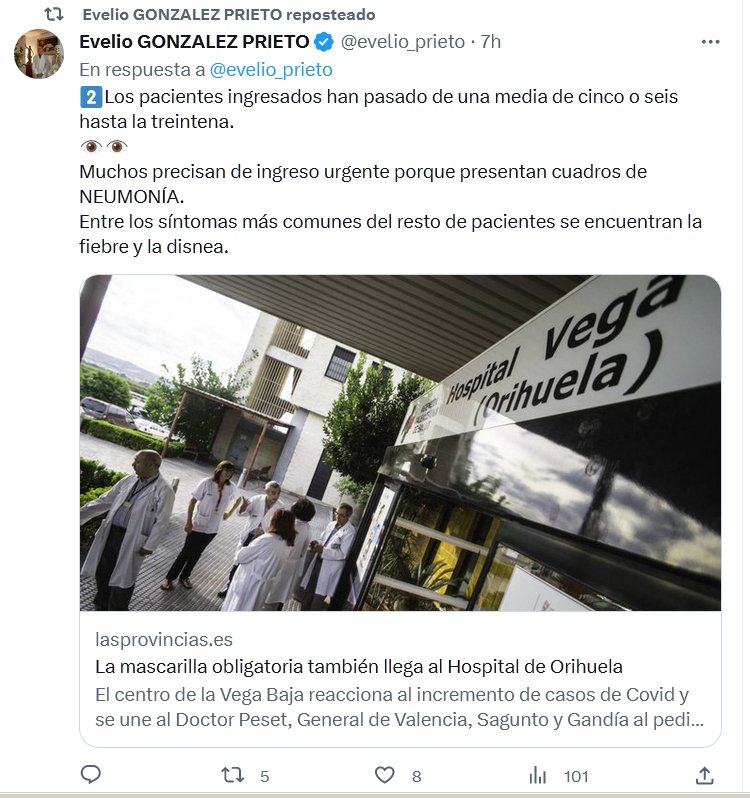Open Evelio's profile avatar picture

(x=39, y=54)
